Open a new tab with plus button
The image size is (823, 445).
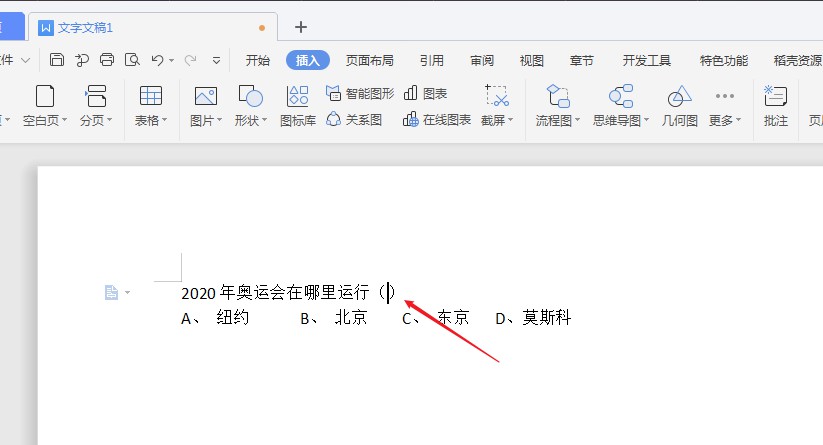tap(301, 27)
